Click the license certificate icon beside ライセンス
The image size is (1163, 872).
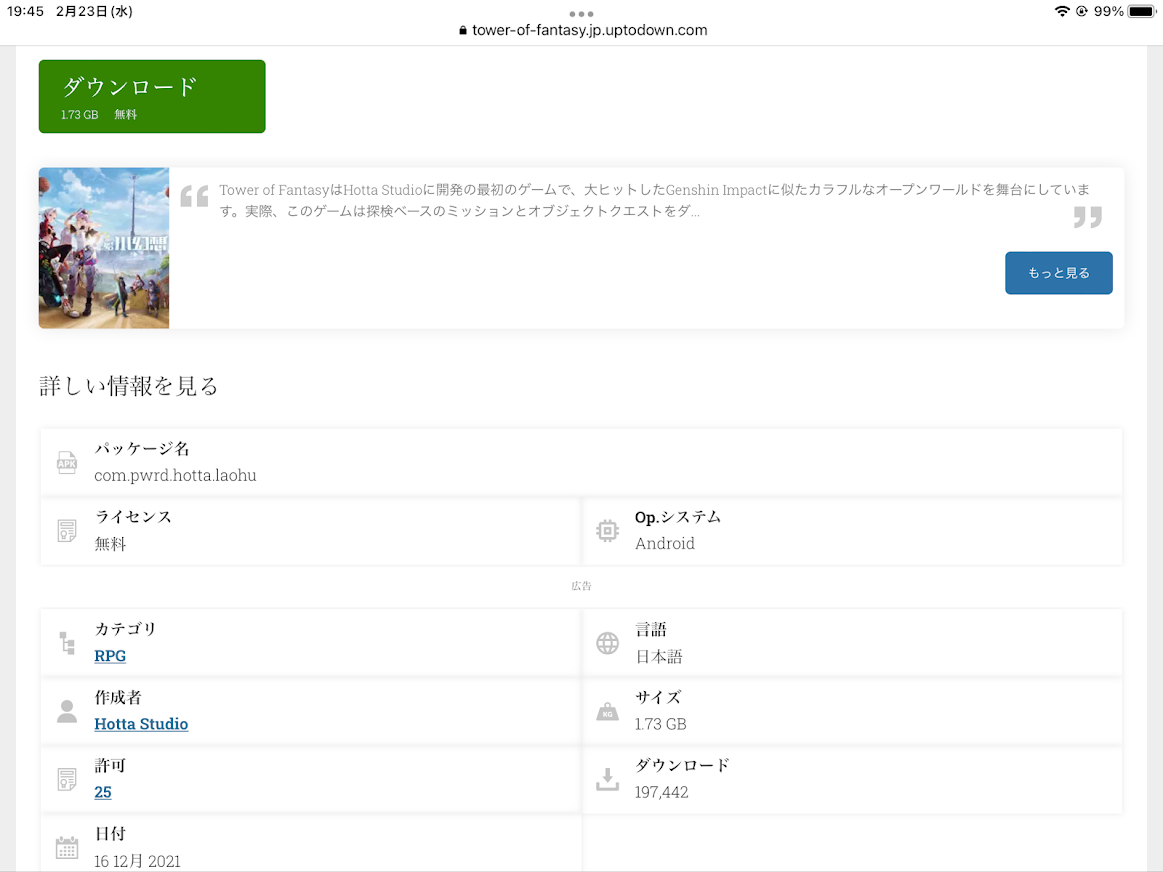point(67,531)
